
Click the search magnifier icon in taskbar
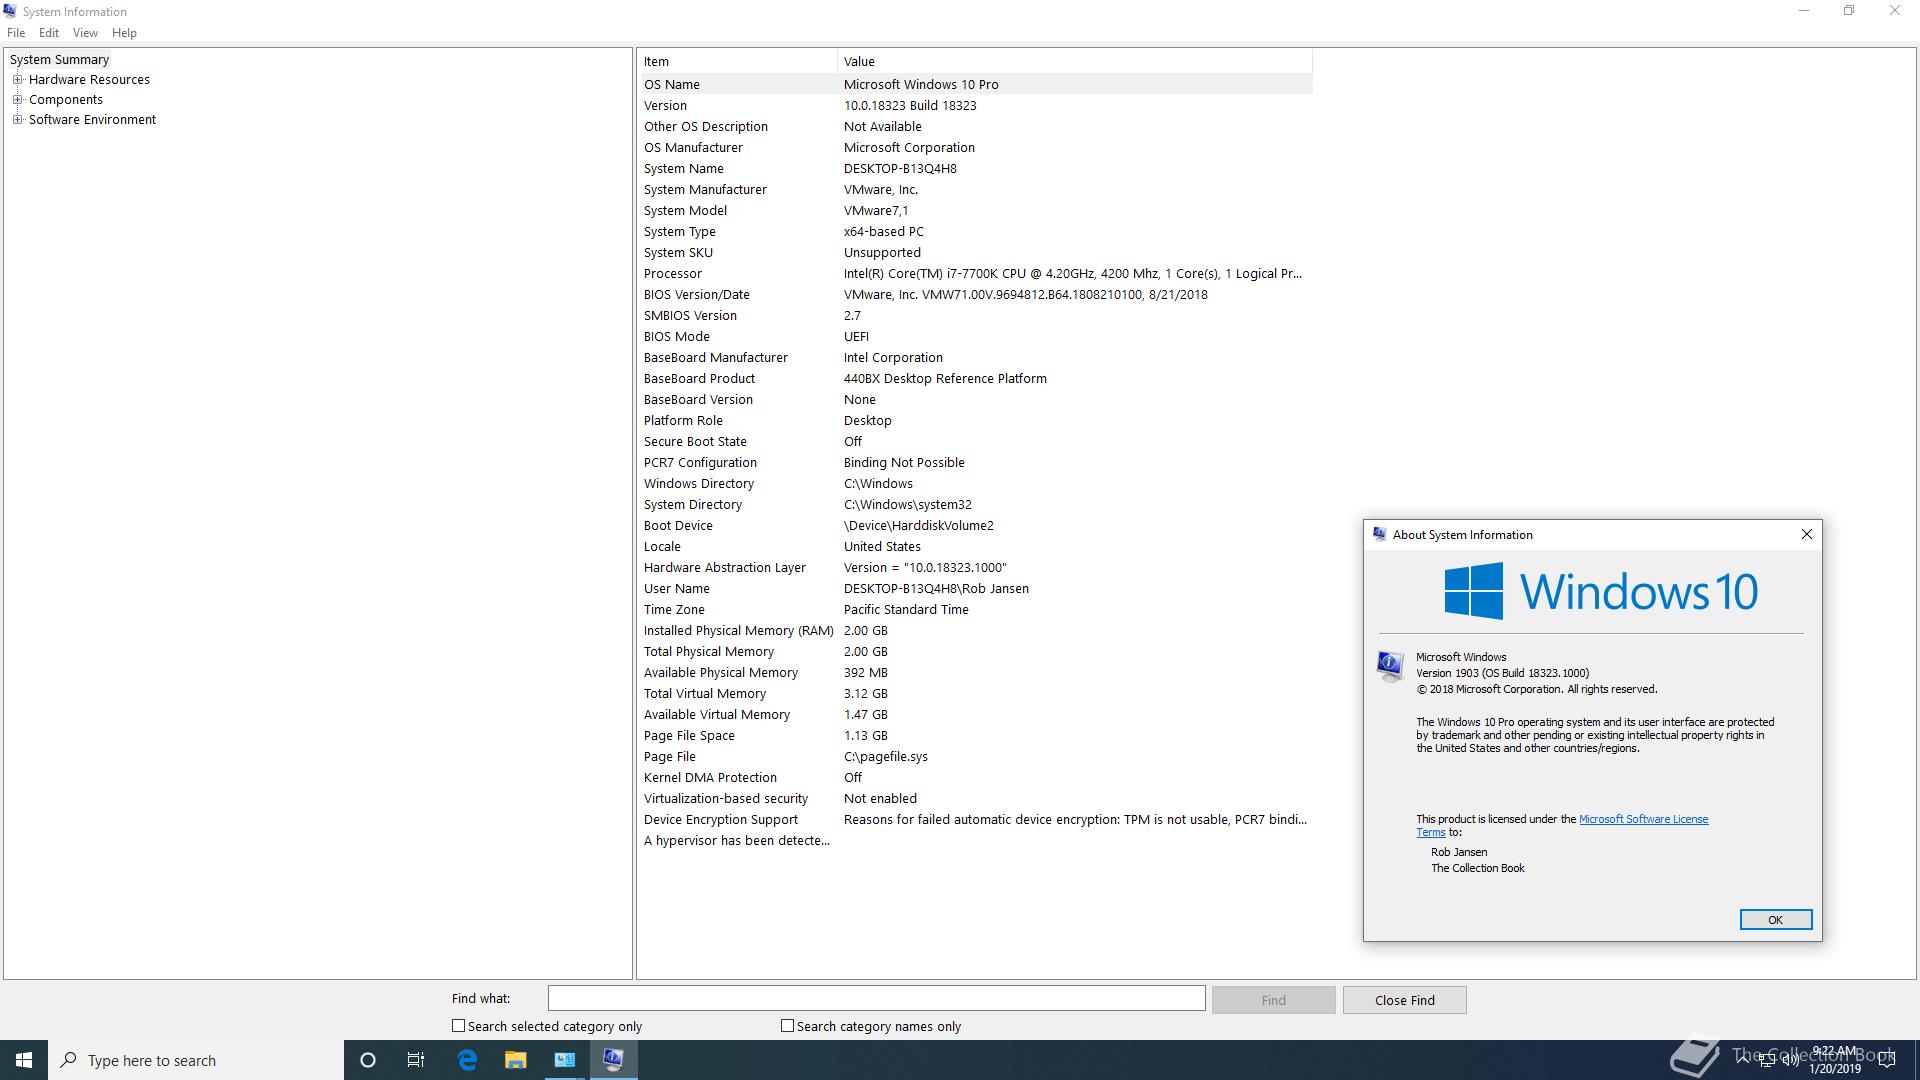(69, 1060)
